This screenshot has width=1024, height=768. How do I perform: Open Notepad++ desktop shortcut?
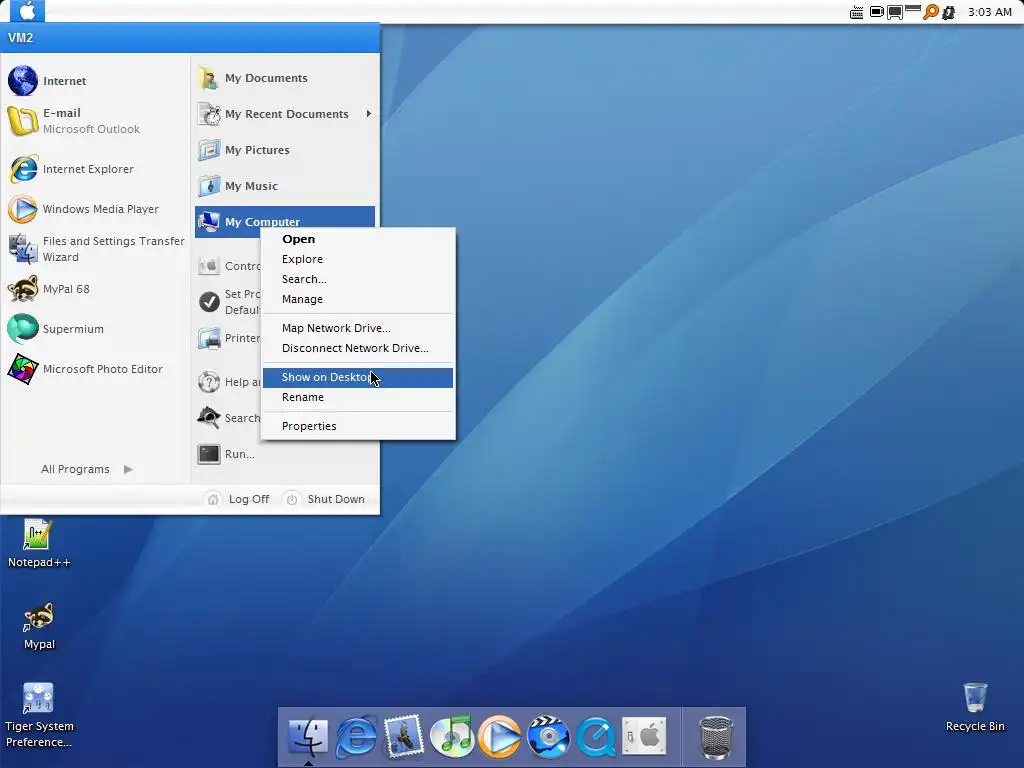(39, 543)
